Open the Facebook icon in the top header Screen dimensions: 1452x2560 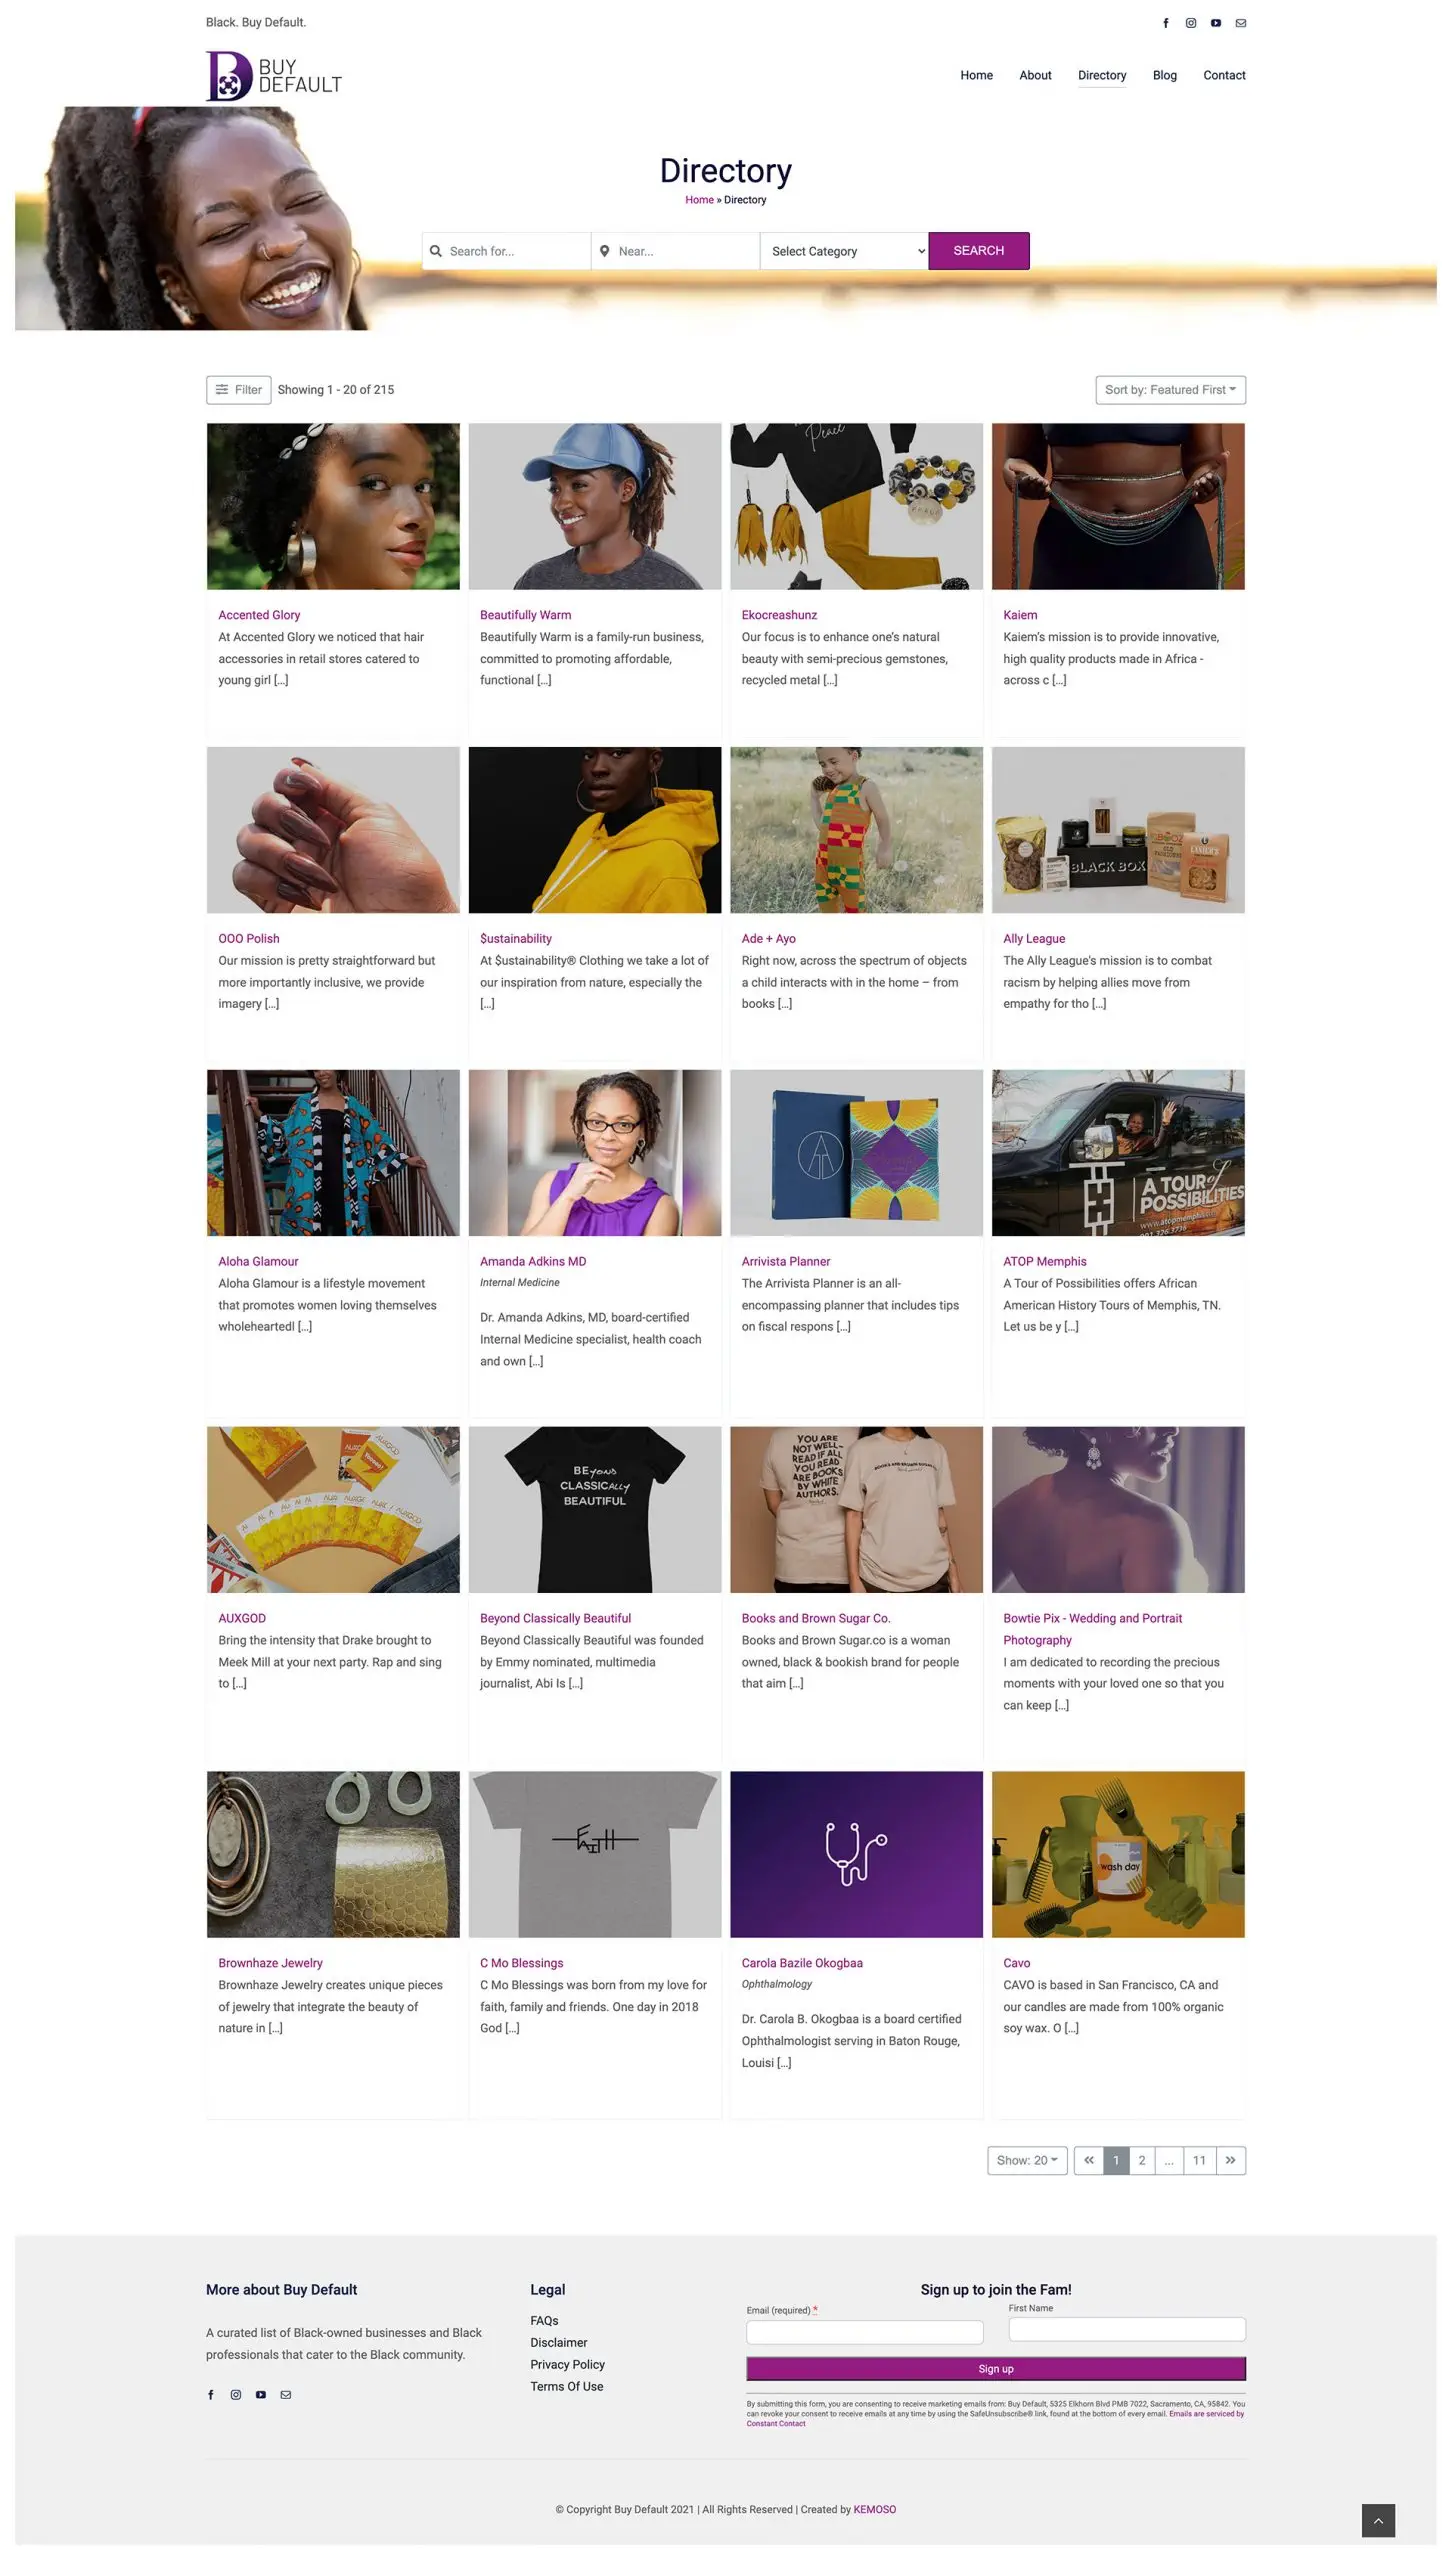tap(1165, 23)
